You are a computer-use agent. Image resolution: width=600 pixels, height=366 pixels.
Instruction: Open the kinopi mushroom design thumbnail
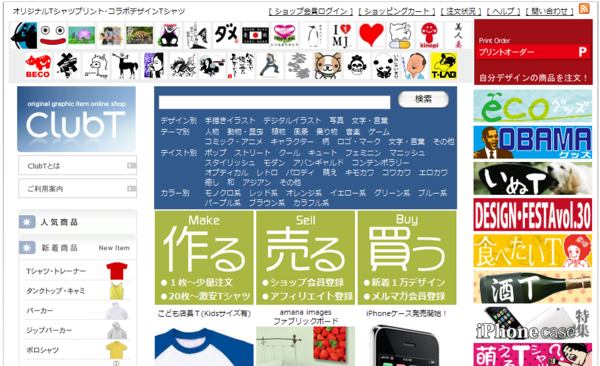(x=429, y=36)
